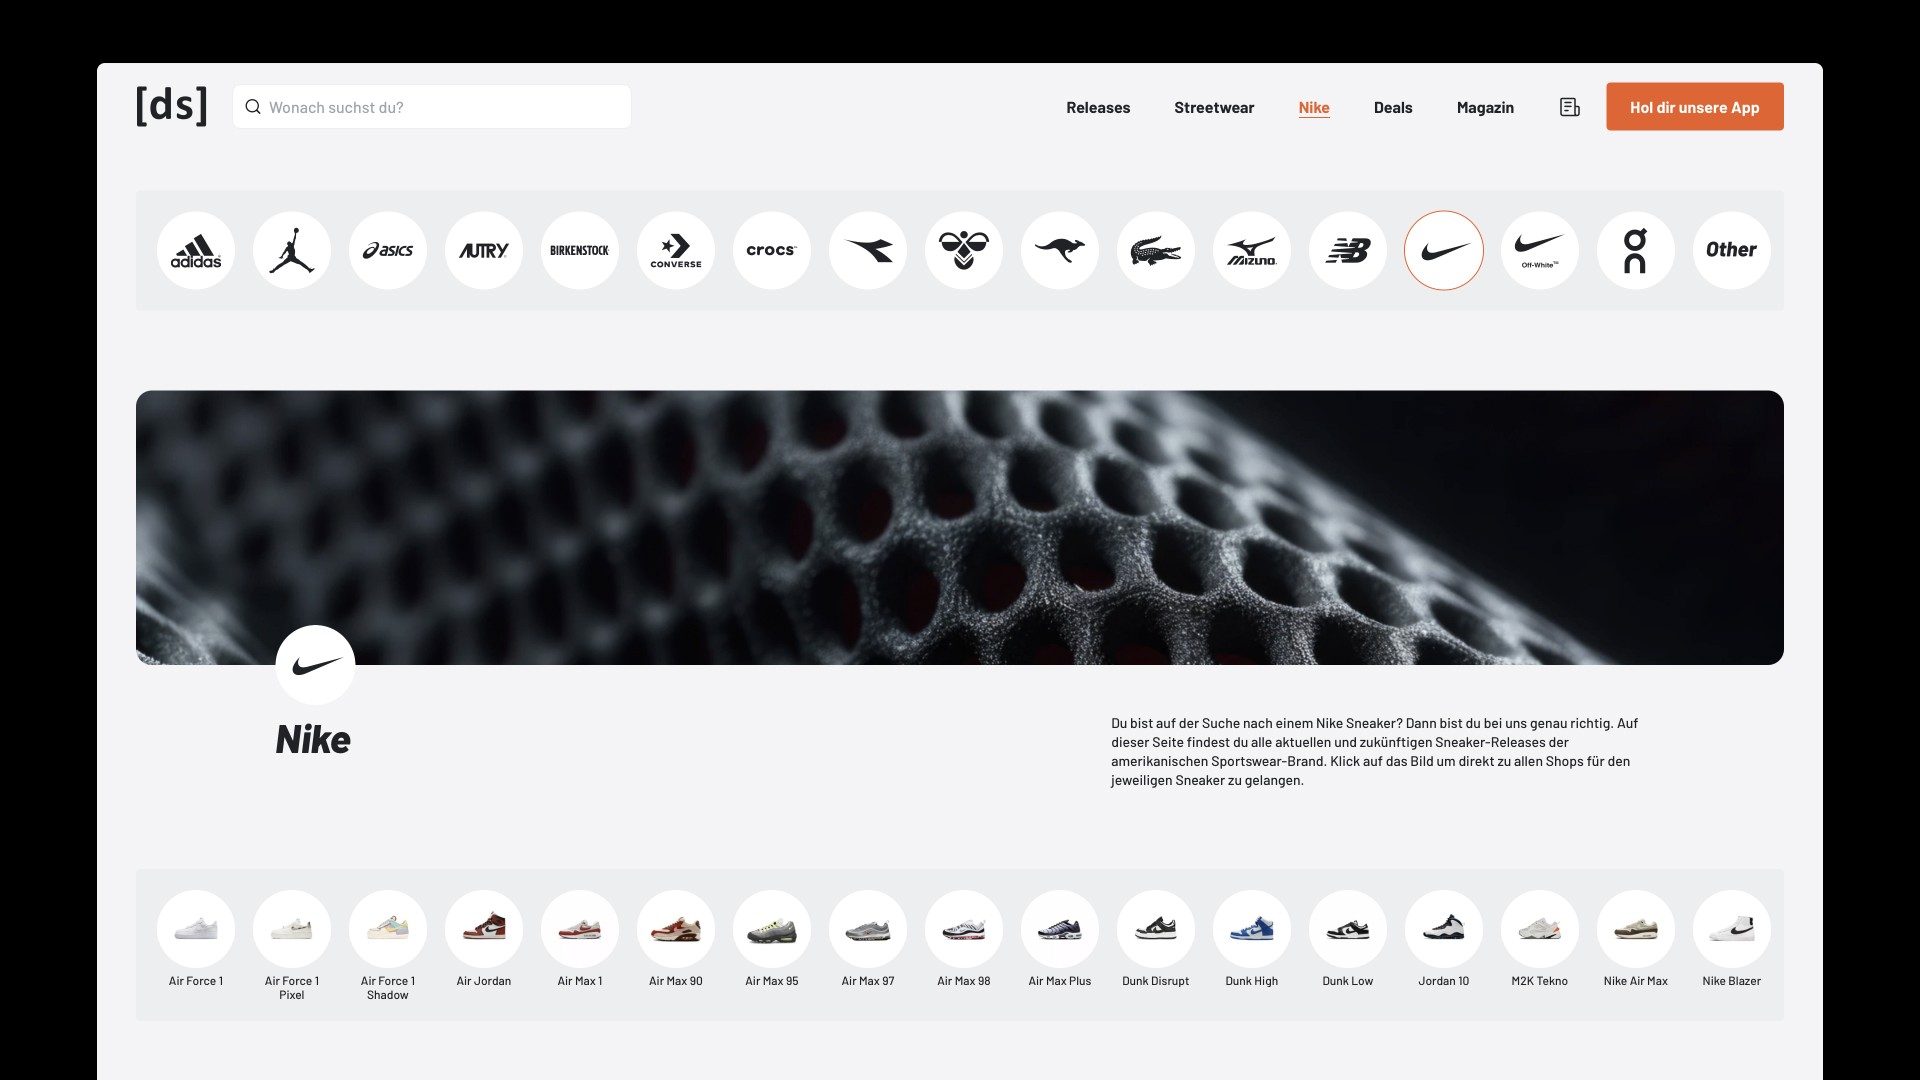Click the Hol dir unsere App button
The image size is (1920, 1080).
click(1695, 107)
